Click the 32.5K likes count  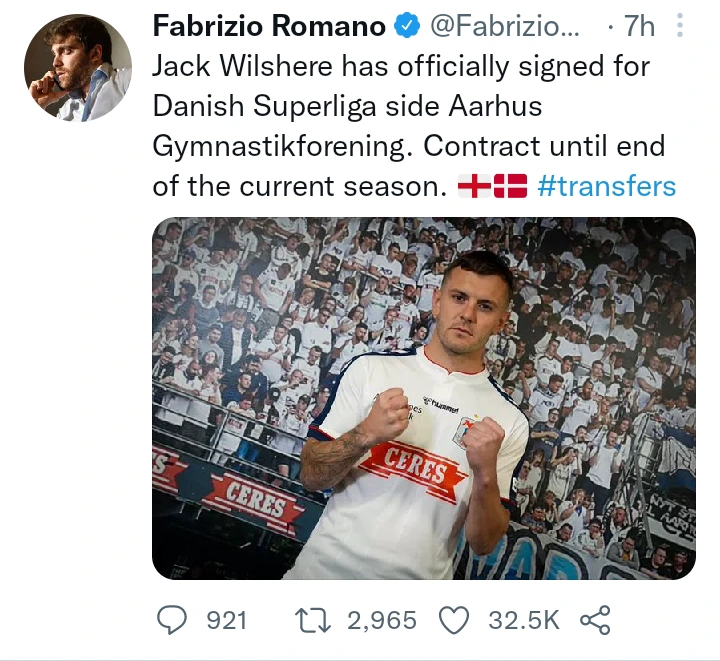point(524,621)
